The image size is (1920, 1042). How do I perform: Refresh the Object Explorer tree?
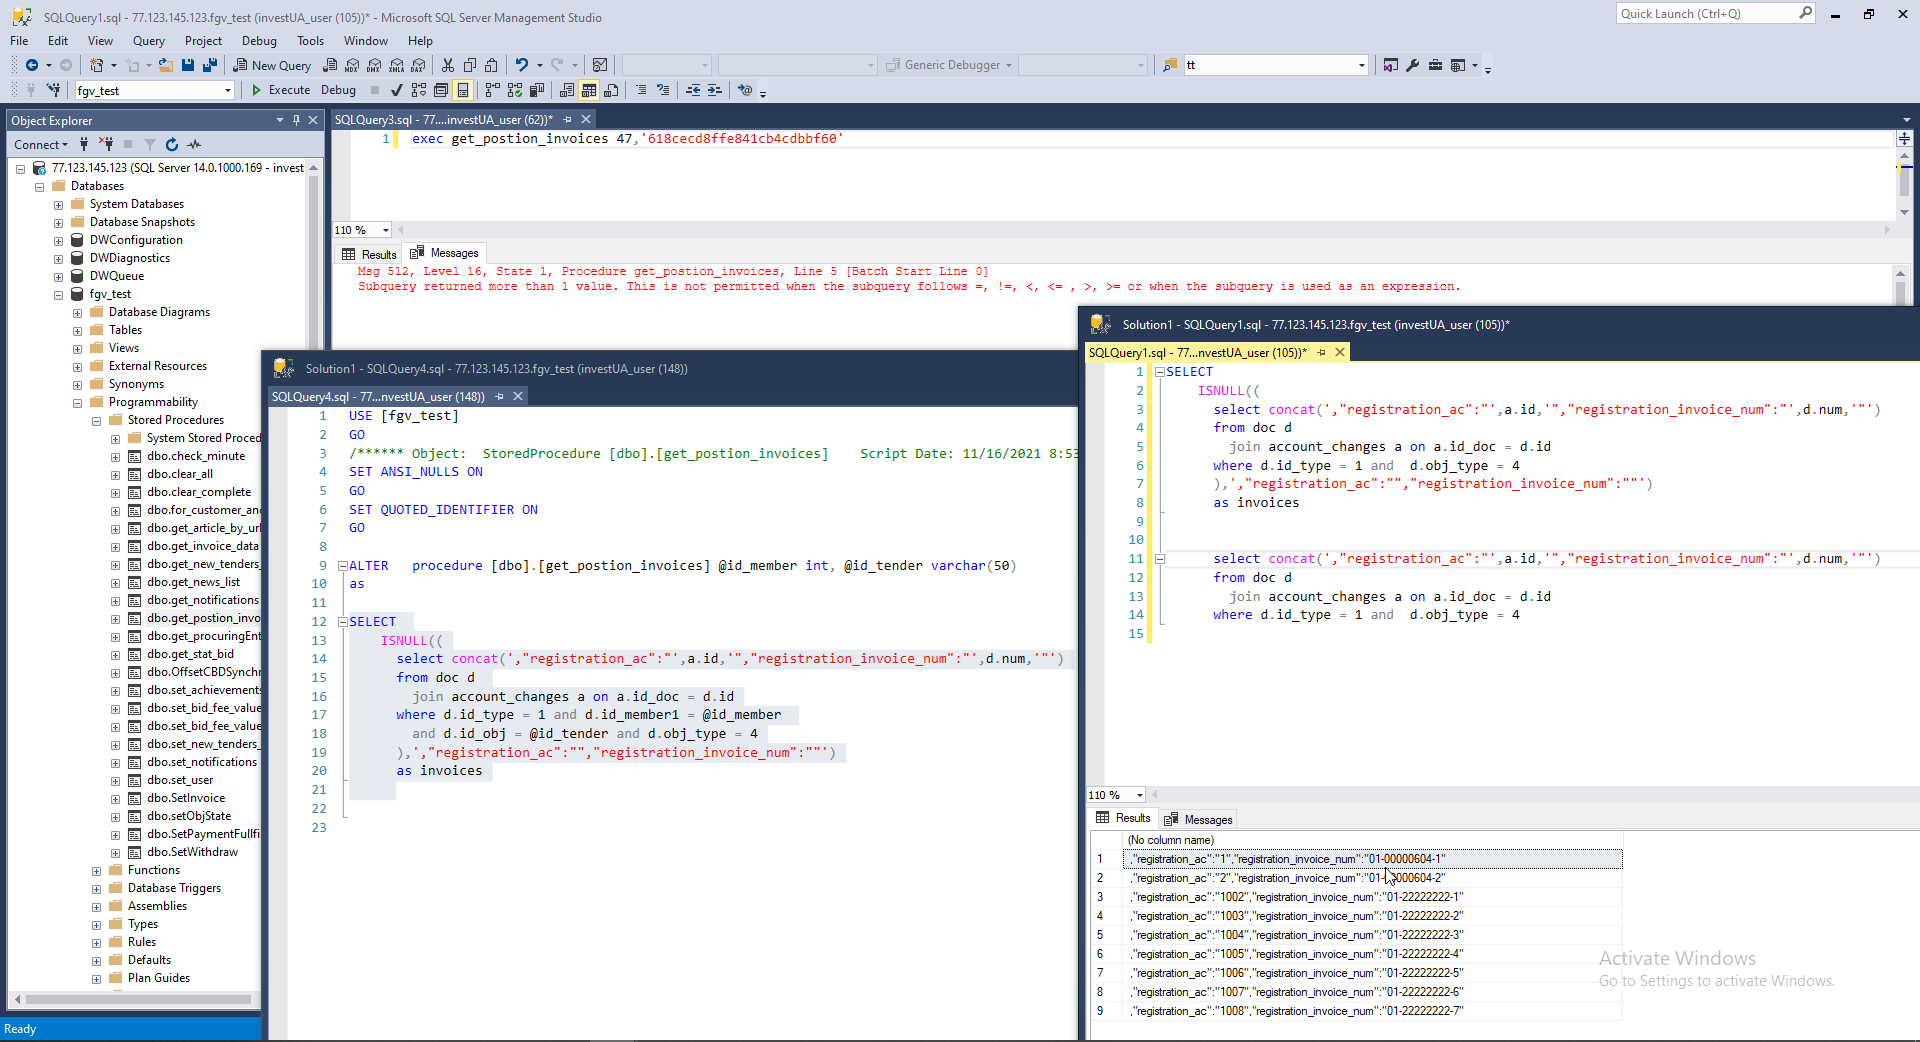[x=172, y=145]
